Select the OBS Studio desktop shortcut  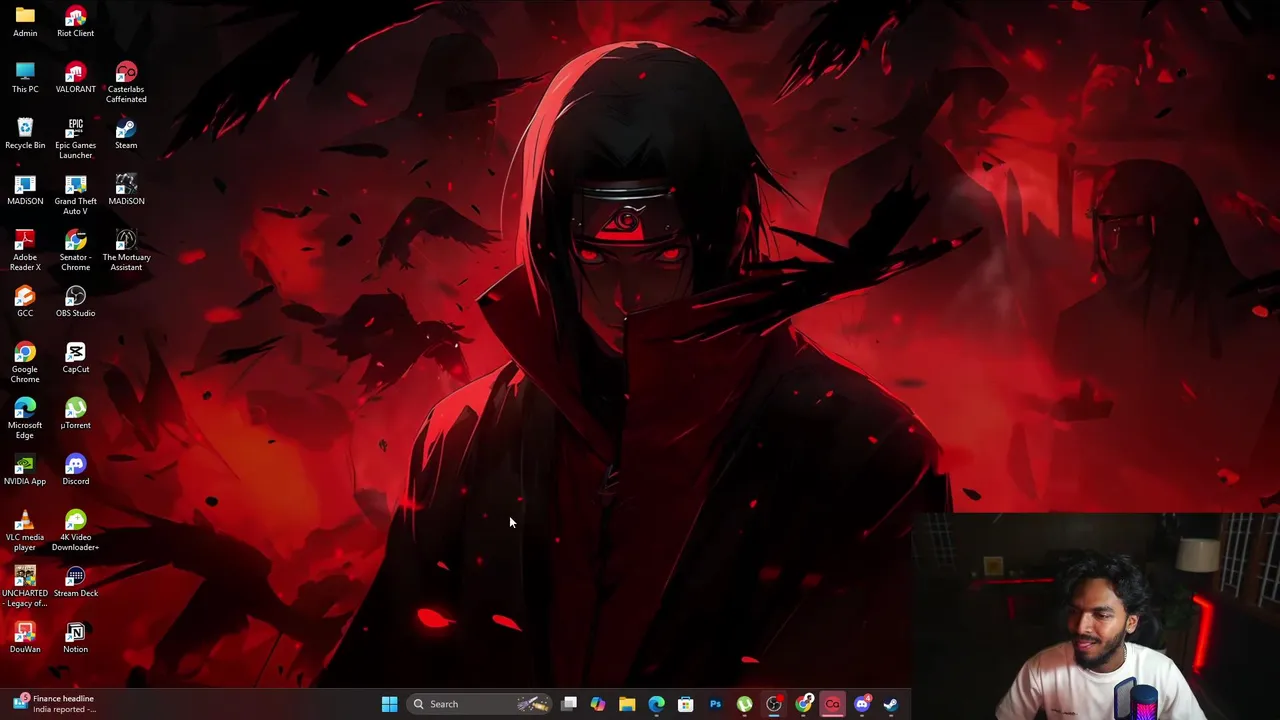pos(75,301)
